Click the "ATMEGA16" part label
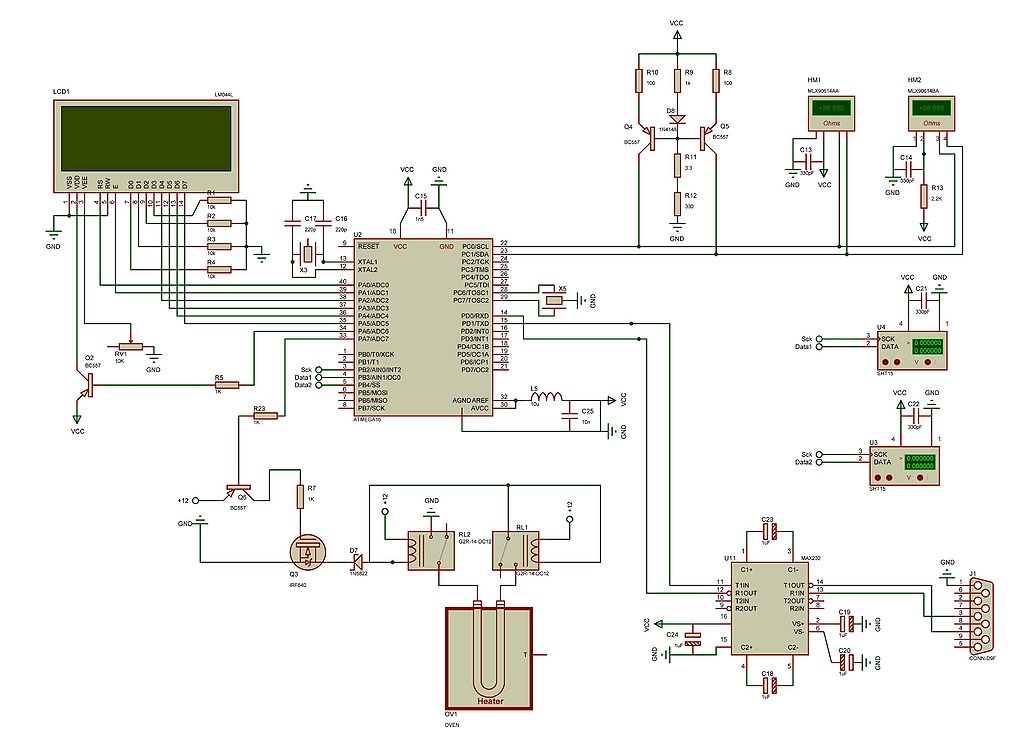Viewport: 1024px width, 755px height. pyautogui.click(x=367, y=420)
